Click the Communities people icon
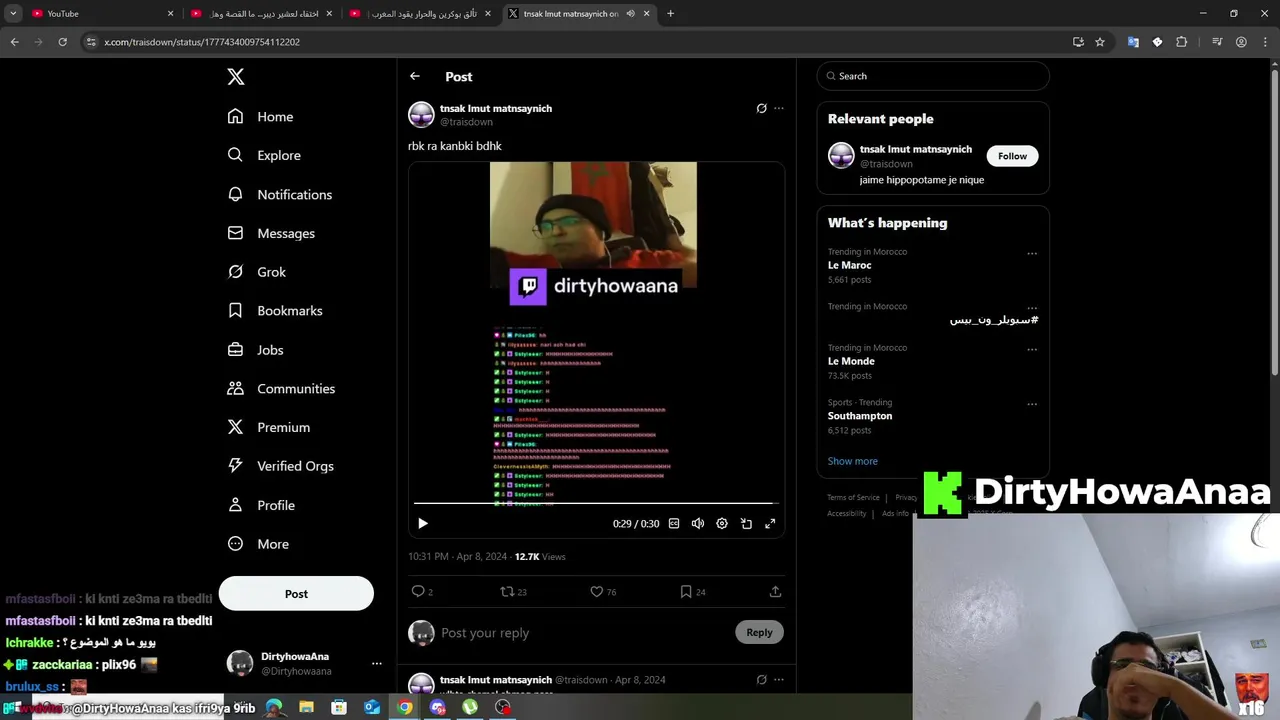 coord(235,388)
